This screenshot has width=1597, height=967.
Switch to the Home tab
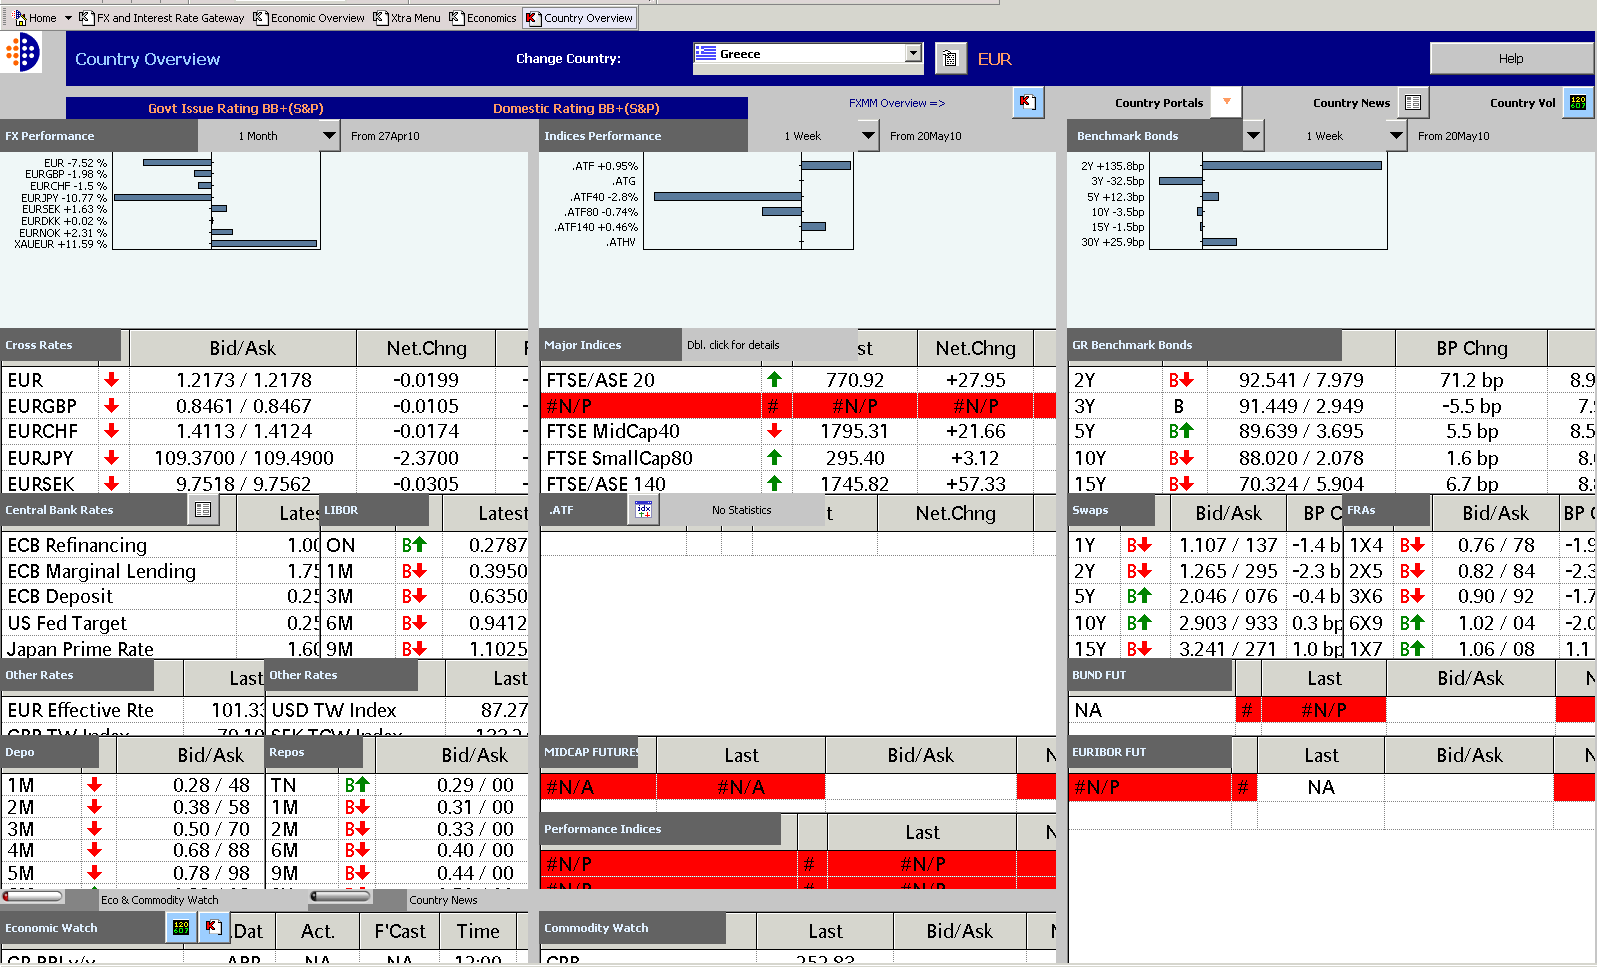click(x=35, y=18)
